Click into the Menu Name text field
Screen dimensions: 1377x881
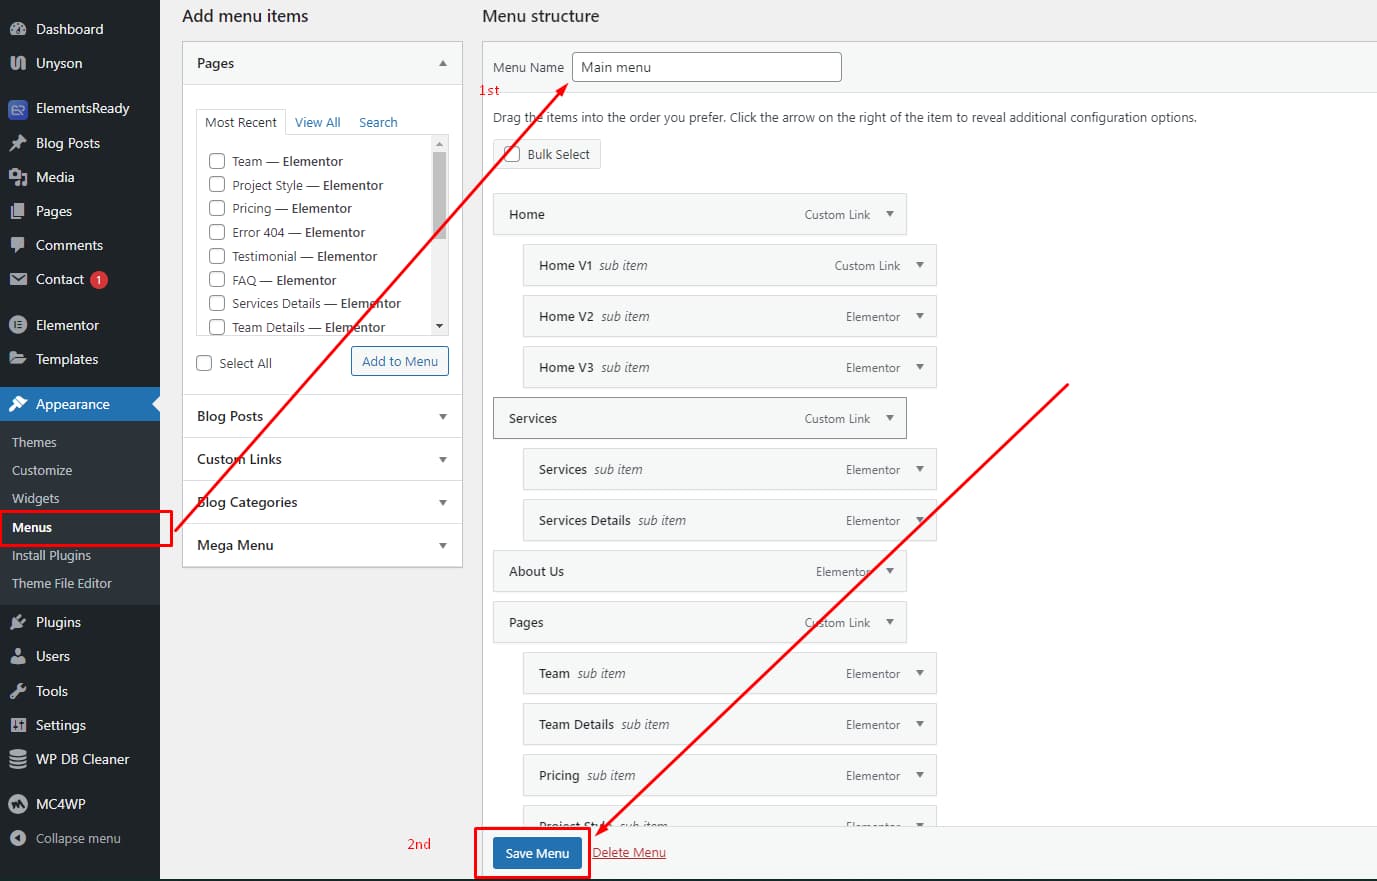706,67
